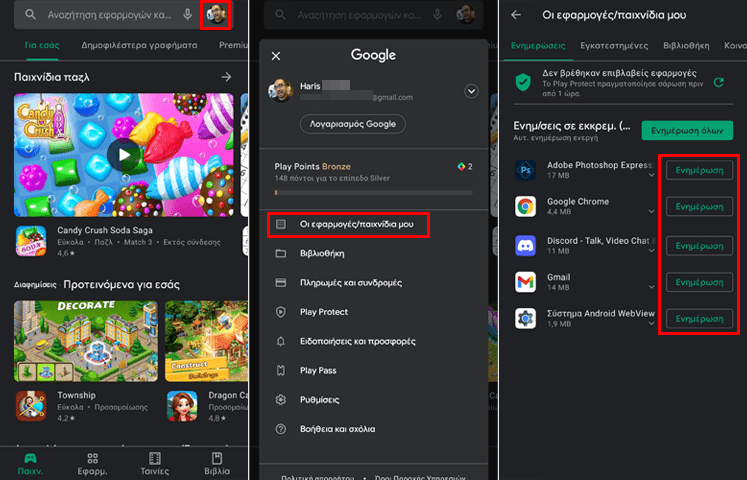Go back from Οι εφαρμογές/παιχνίδια μου screen
The image size is (747, 480).
click(516, 15)
